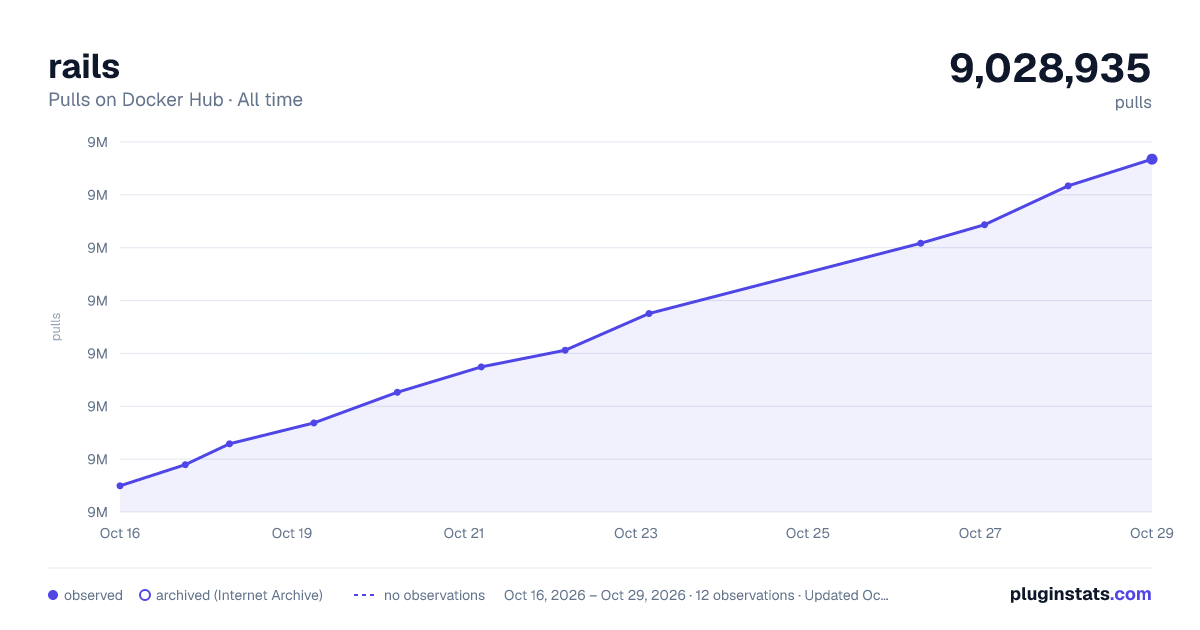Select the 'no observations' legend label

click(434, 595)
